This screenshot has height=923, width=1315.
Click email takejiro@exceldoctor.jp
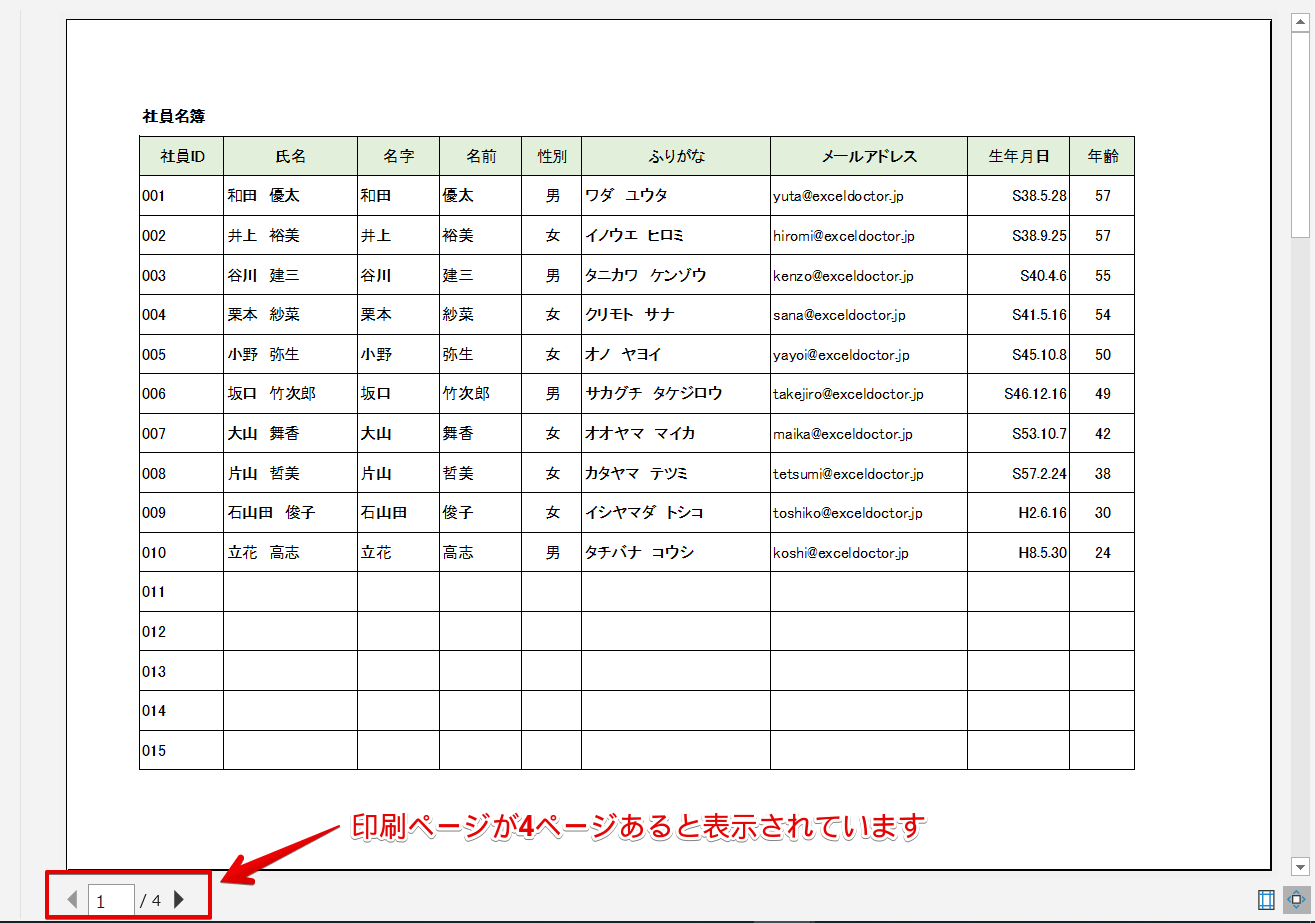tap(848, 394)
